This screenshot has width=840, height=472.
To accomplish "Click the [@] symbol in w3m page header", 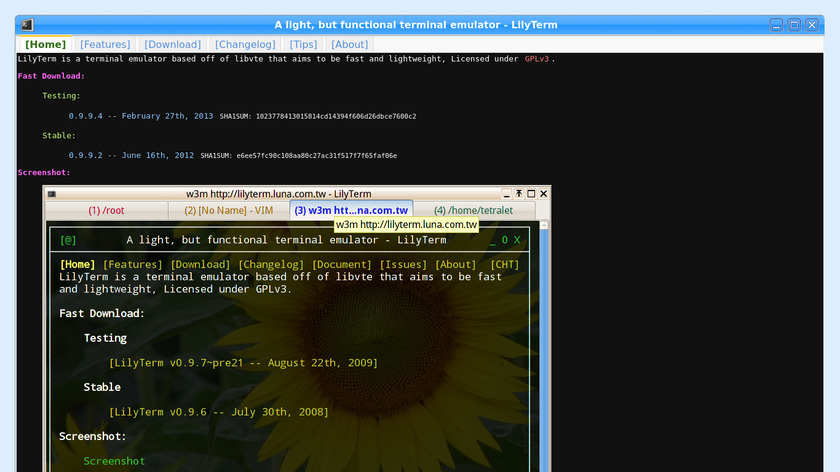I will 68,240.
